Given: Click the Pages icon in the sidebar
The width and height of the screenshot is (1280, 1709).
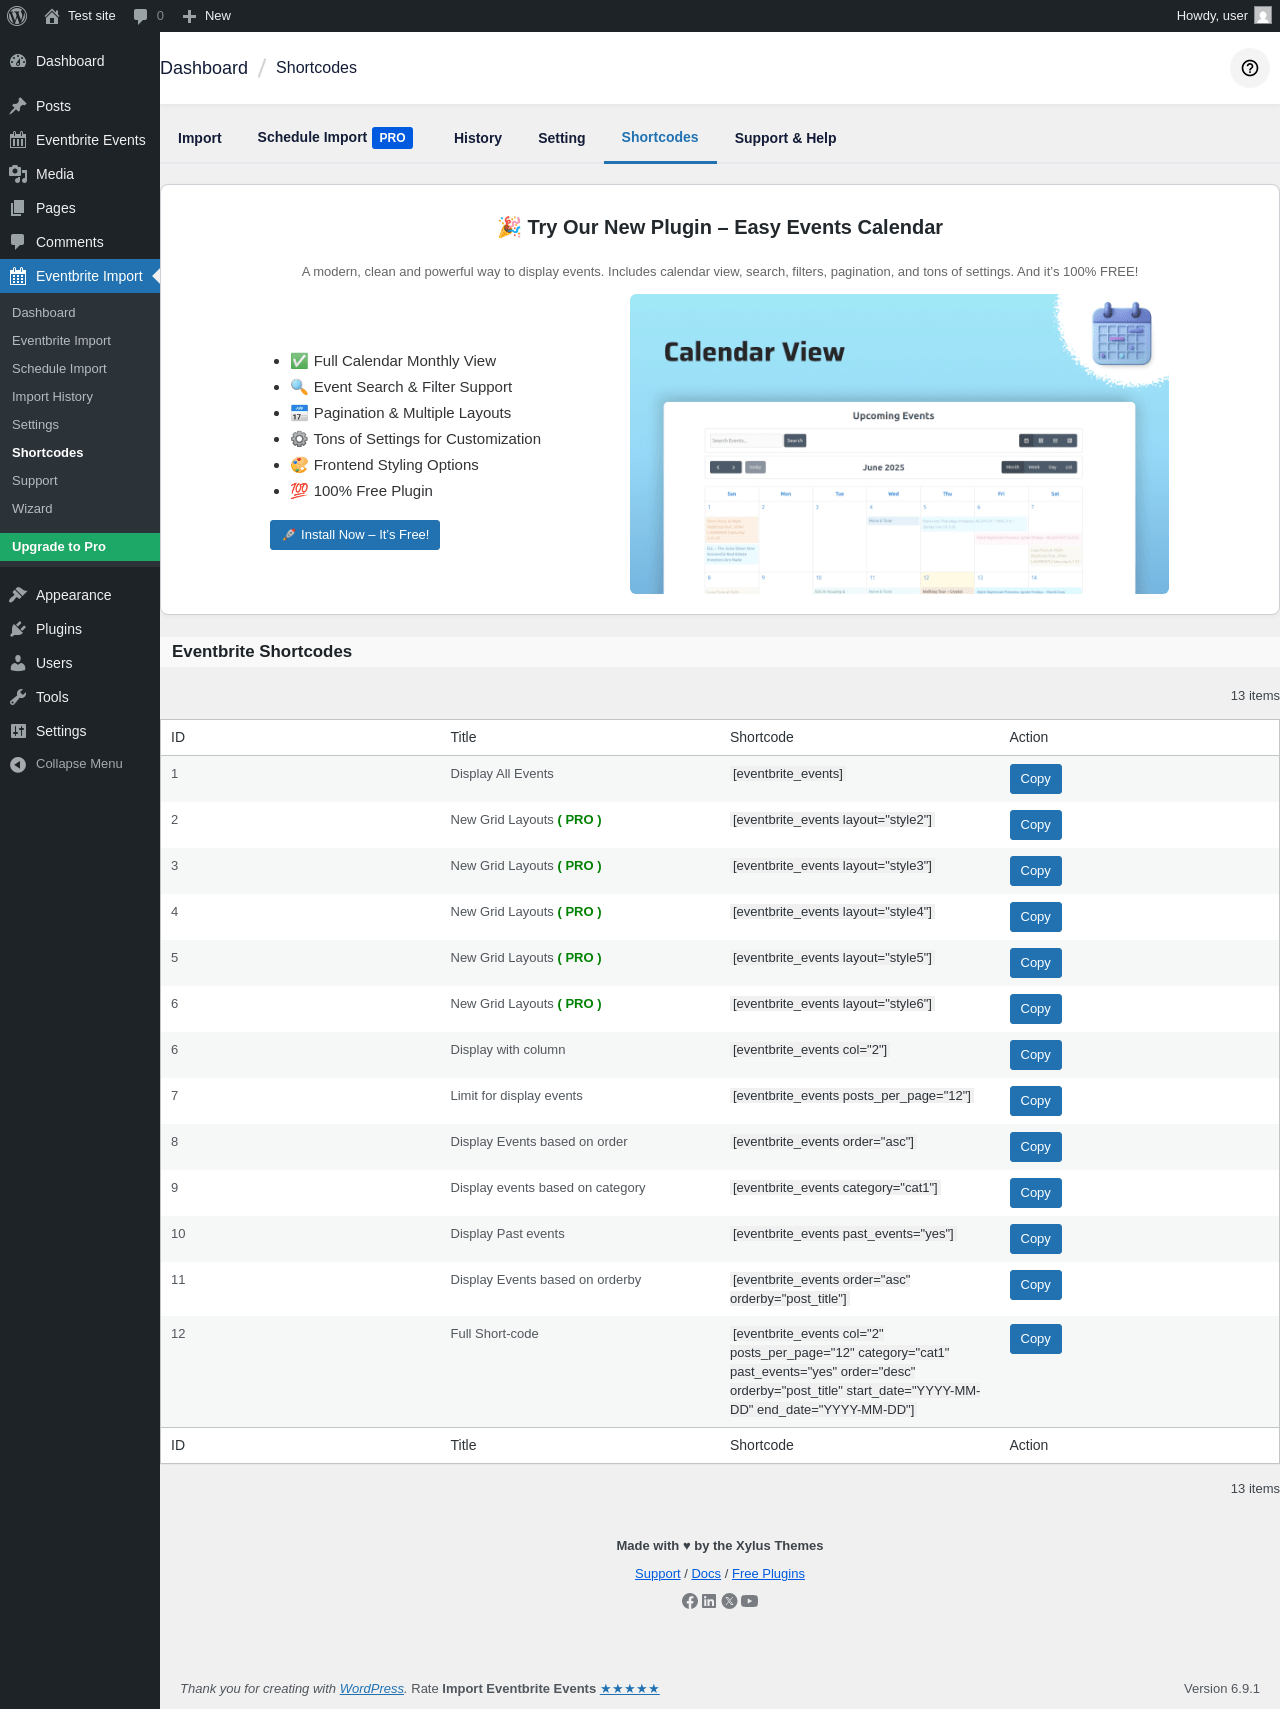Looking at the screenshot, I should [18, 208].
